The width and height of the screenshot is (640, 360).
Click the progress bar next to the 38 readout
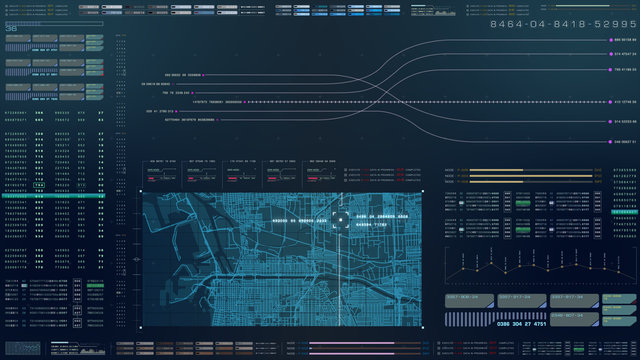tap(54, 24)
